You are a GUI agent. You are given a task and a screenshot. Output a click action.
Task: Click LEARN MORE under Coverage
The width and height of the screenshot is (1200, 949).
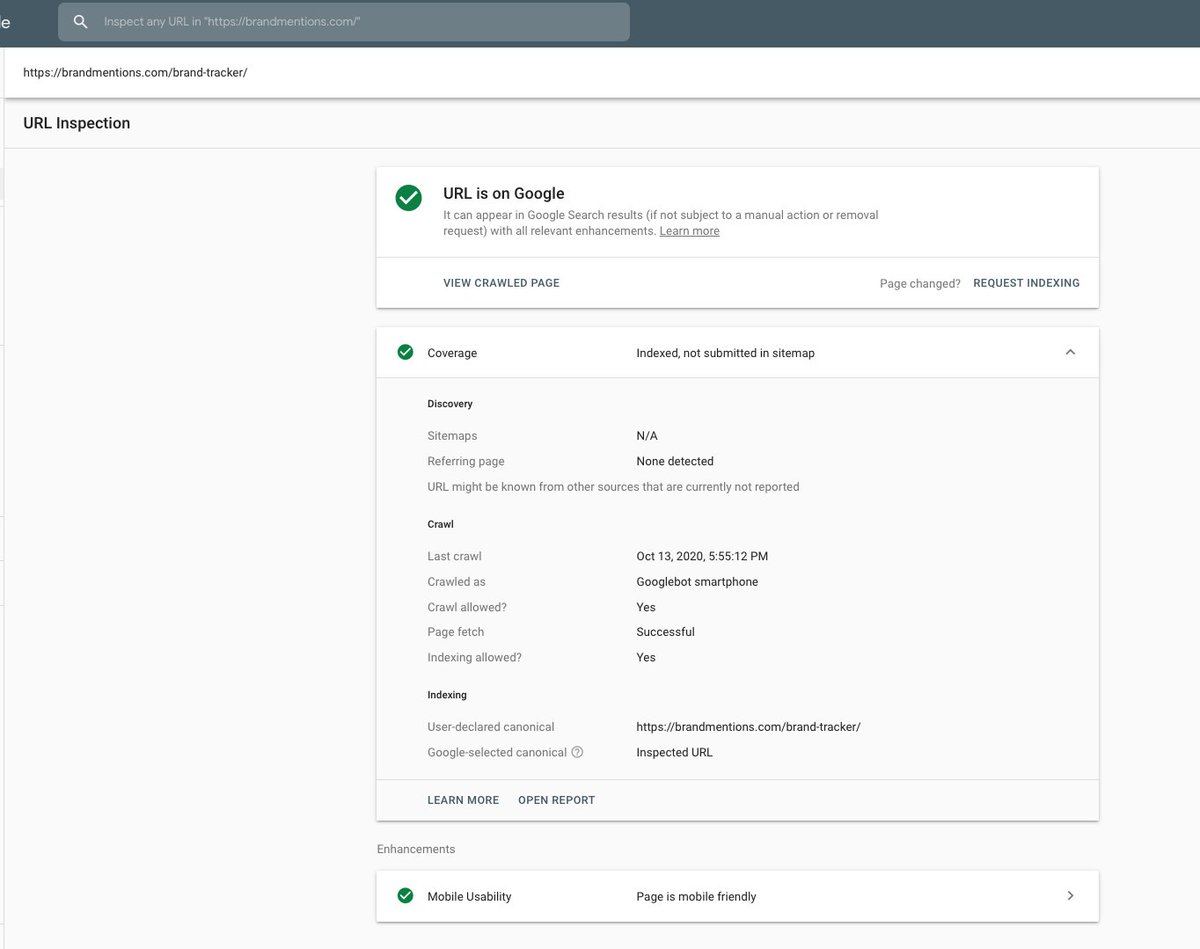coord(463,800)
